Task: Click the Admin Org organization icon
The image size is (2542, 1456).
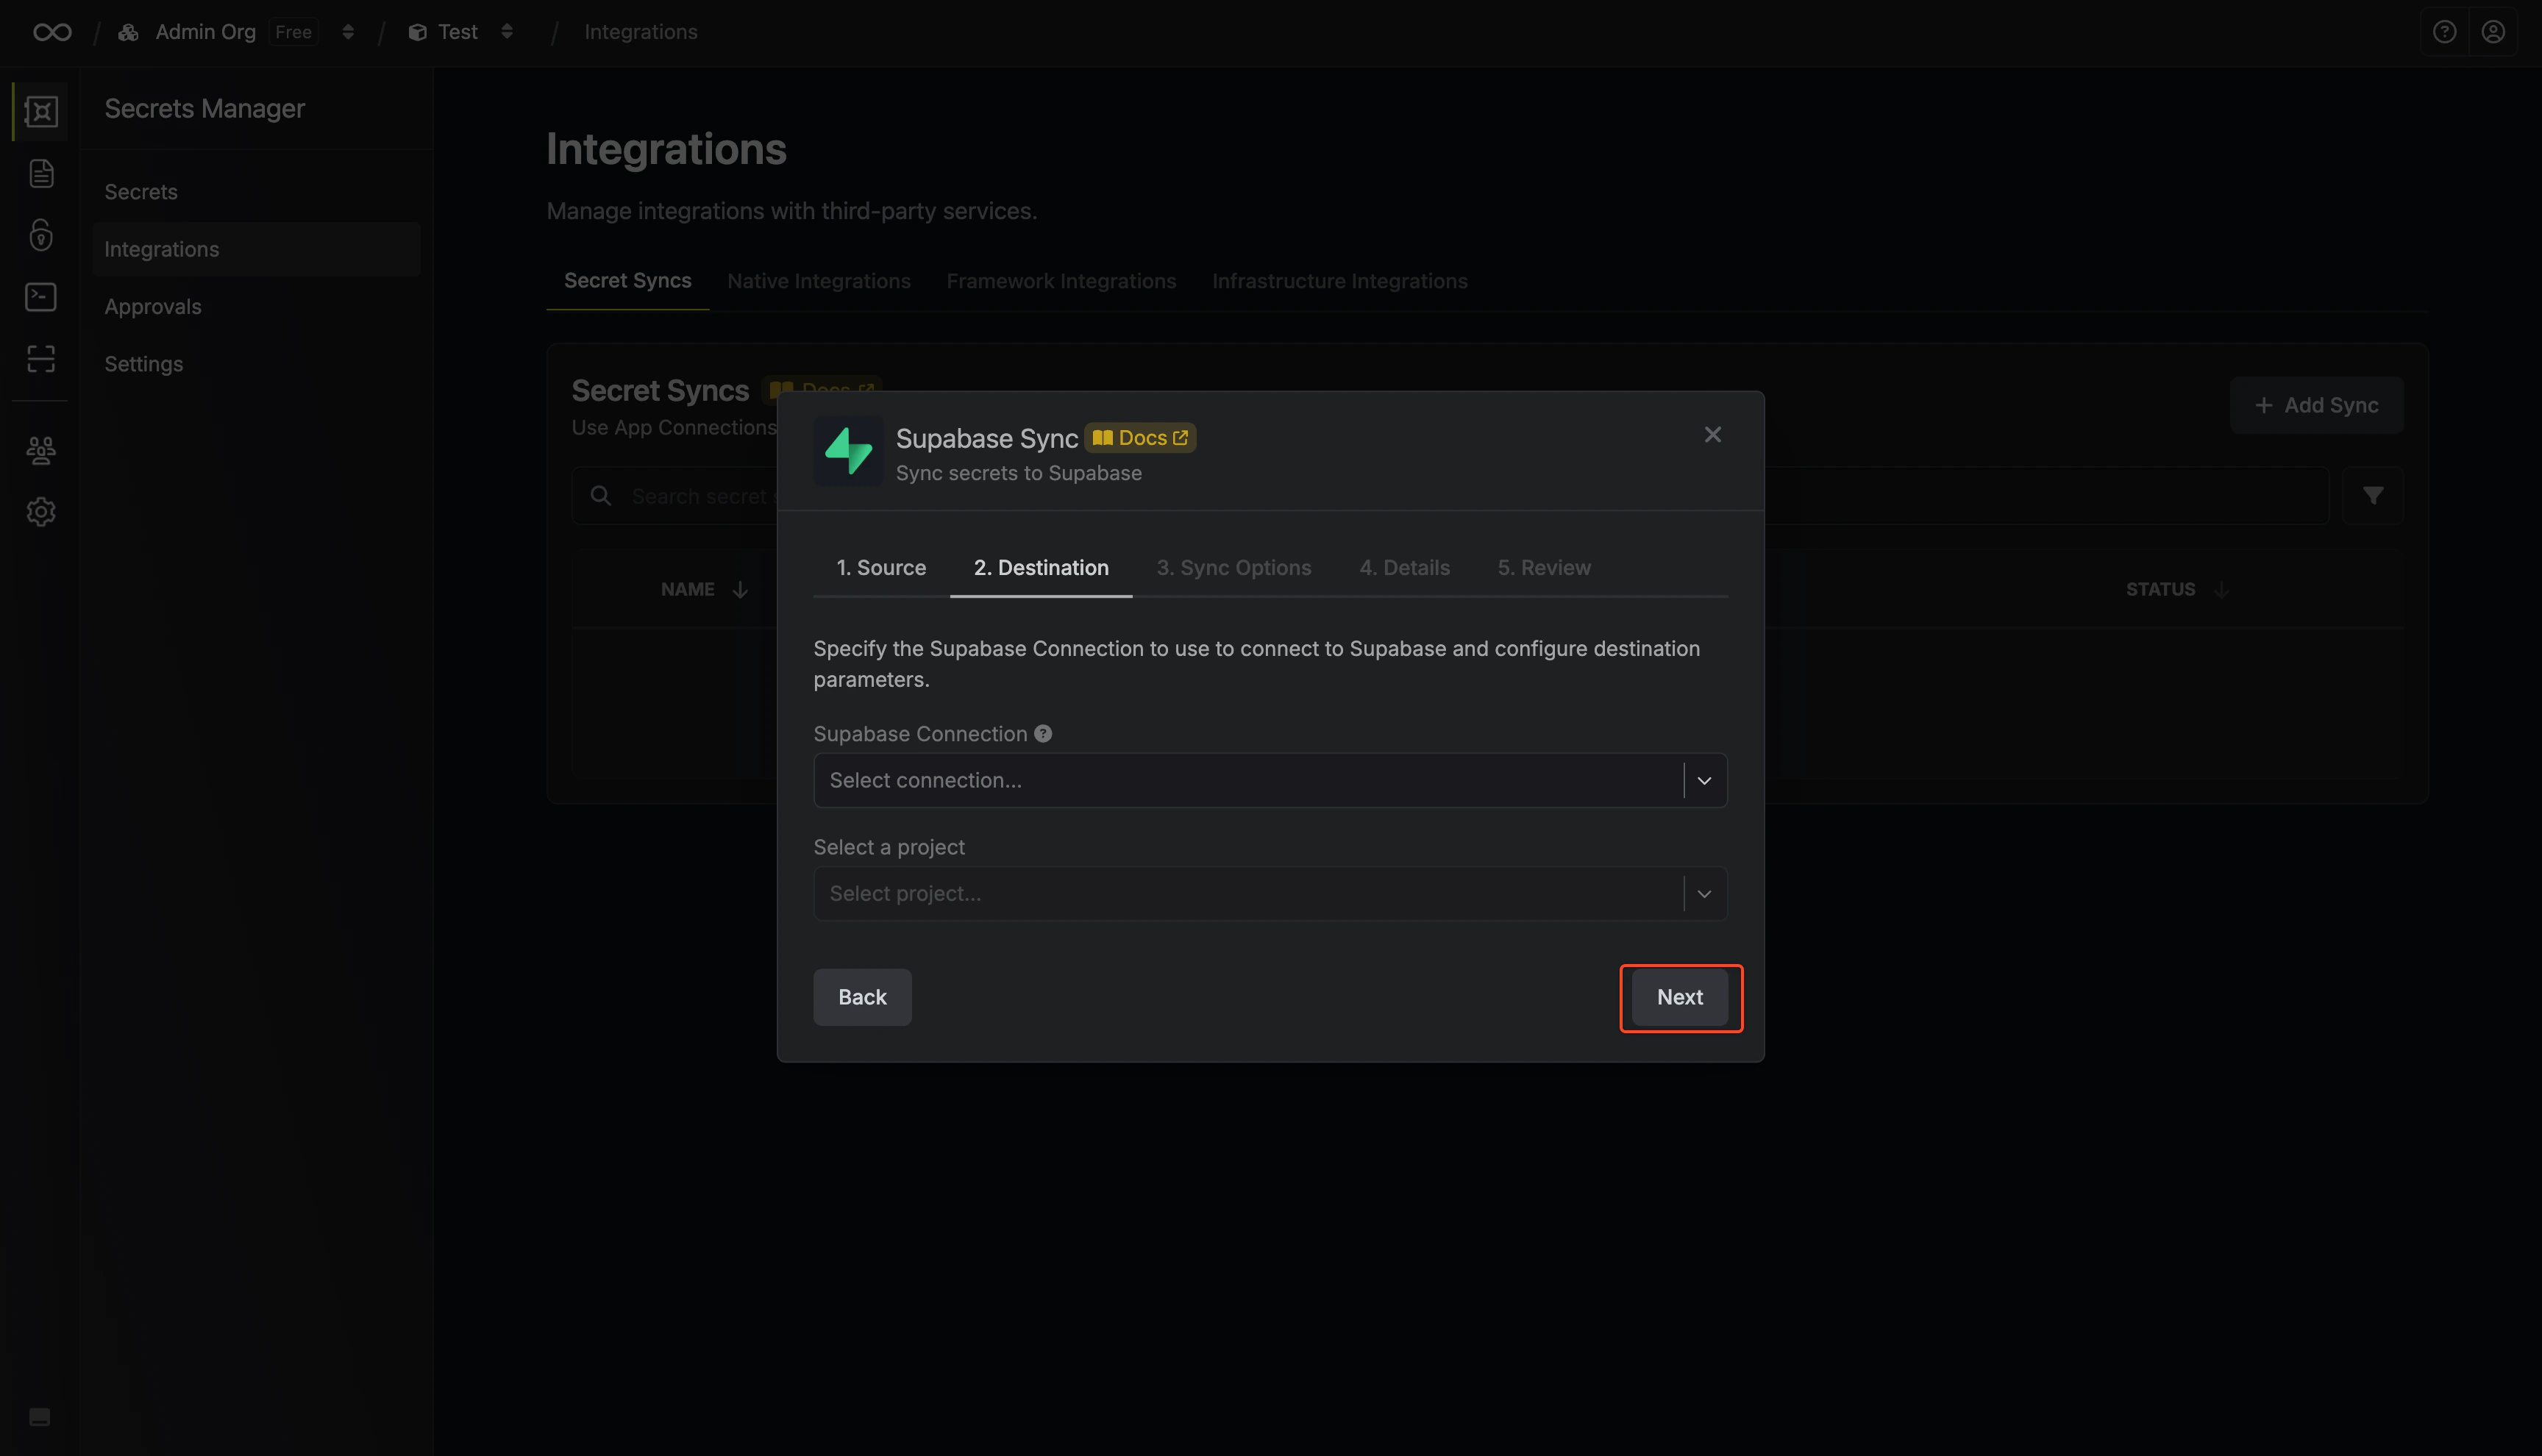Action: [x=128, y=32]
